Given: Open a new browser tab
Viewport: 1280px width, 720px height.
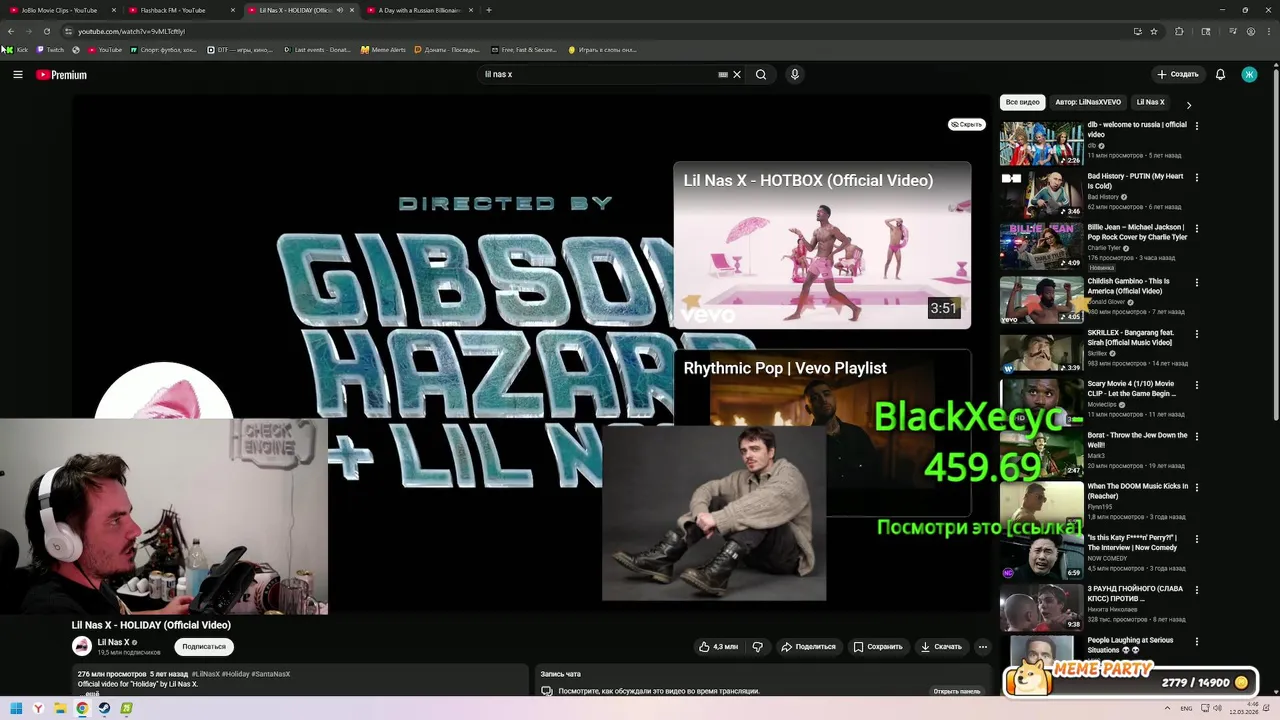Looking at the screenshot, I should point(489,10).
